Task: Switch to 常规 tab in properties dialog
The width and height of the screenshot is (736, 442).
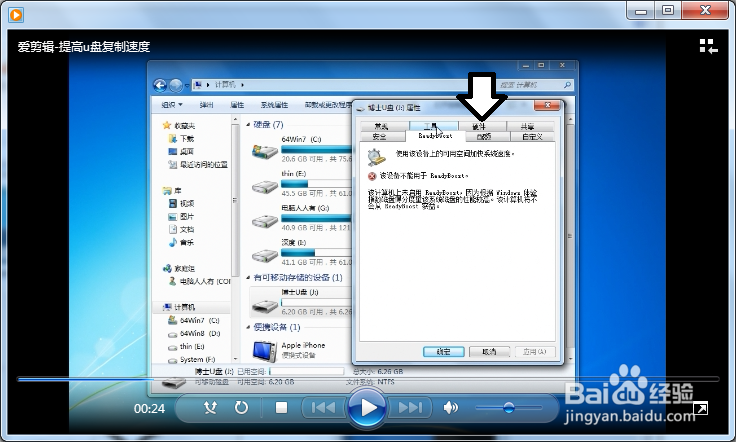Action: click(384, 126)
